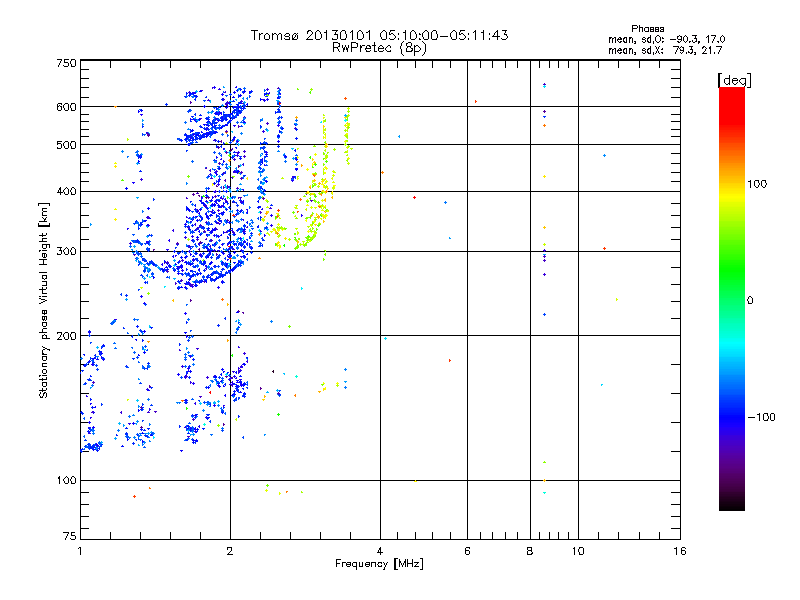The height and width of the screenshot is (600, 800).
Task: Select the 'mean, sd,O: -90.3, 17.0' text
Action: 666,39
